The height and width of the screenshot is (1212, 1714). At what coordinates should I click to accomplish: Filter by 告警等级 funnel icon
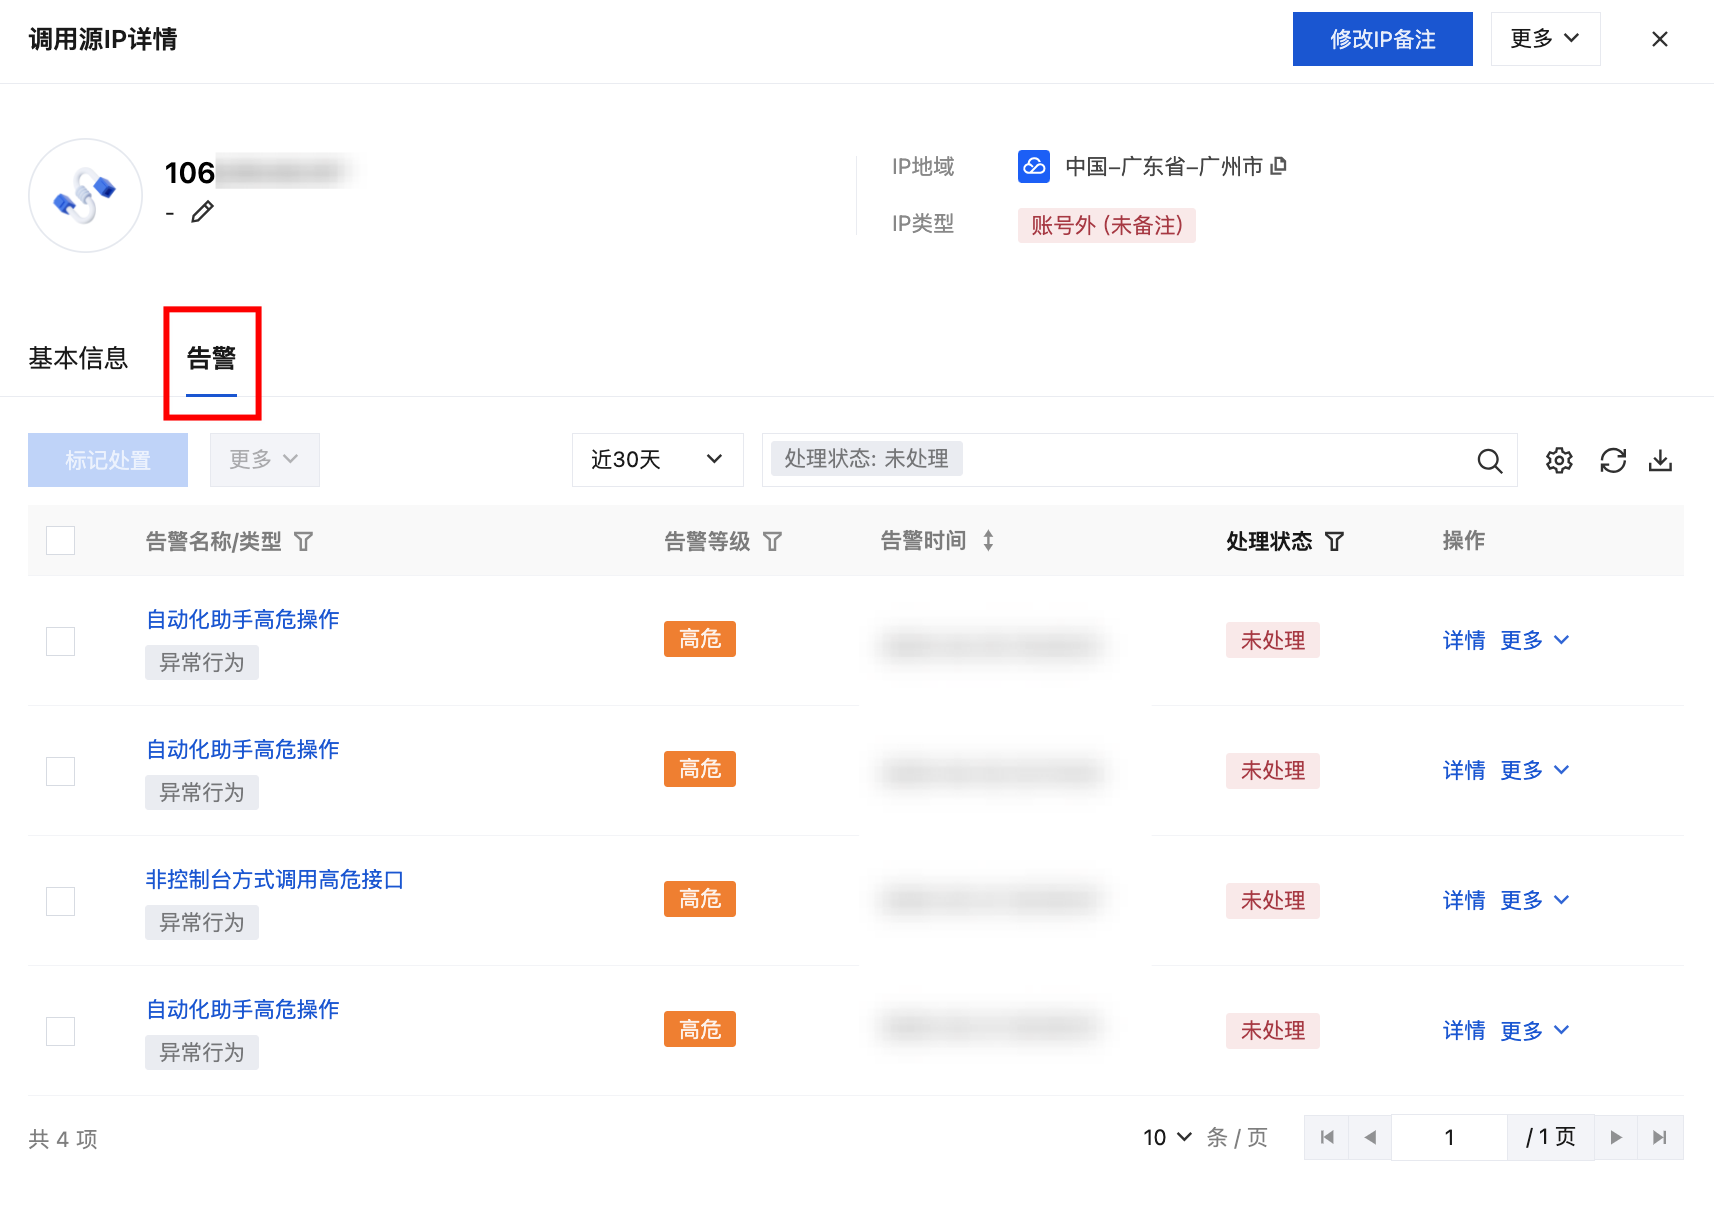click(772, 541)
